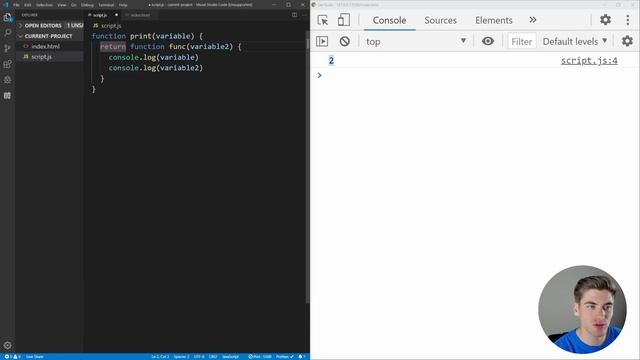The height and width of the screenshot is (360, 640).
Task: Open the File menu in VS Code
Action: (16, 5)
